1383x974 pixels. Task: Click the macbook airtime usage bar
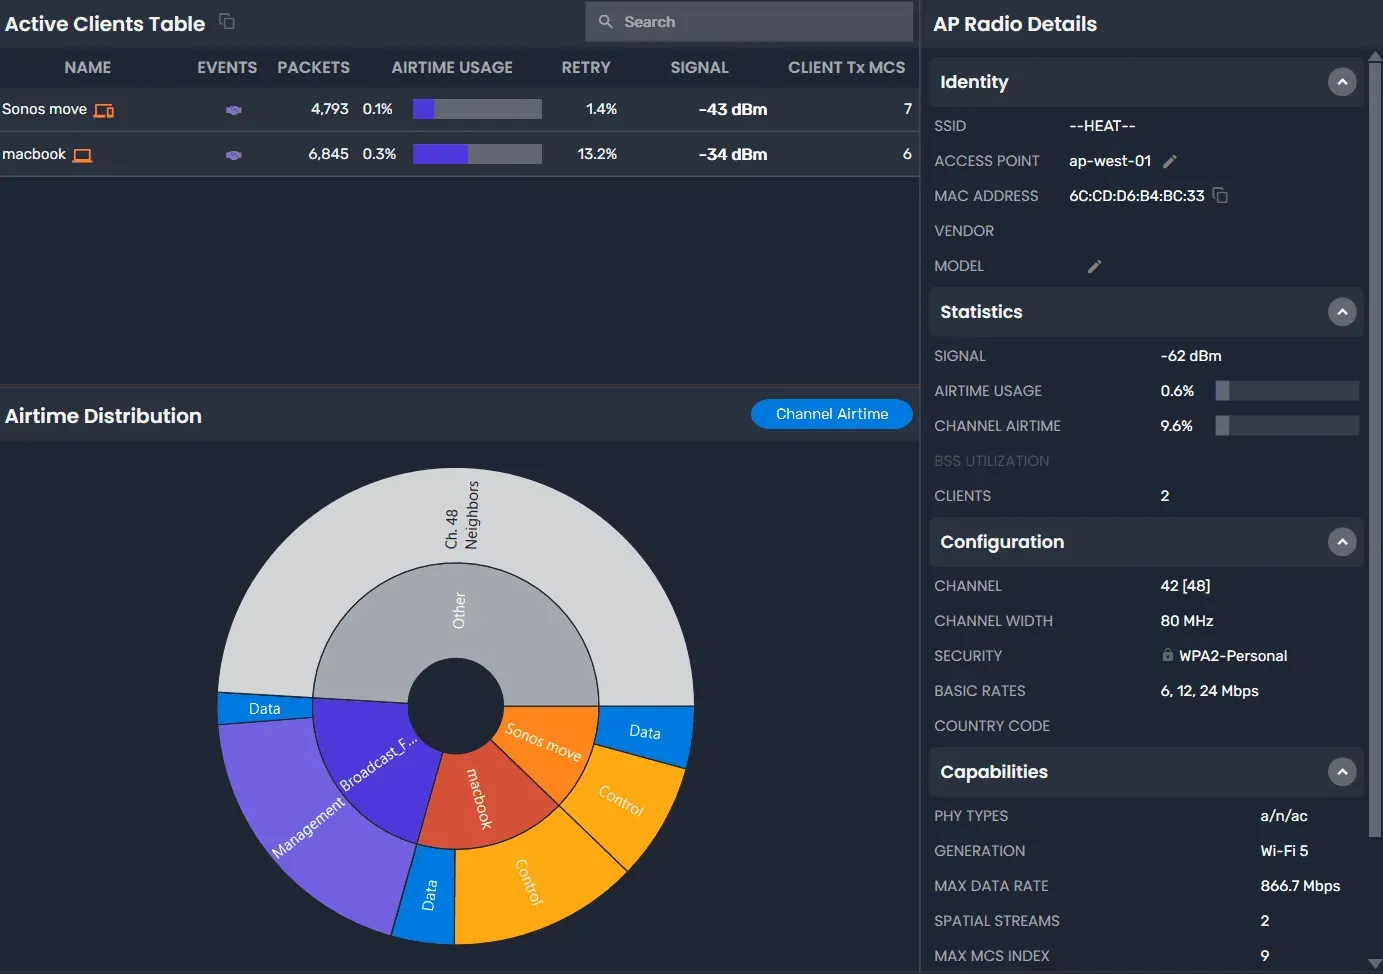pyautogui.click(x=477, y=154)
